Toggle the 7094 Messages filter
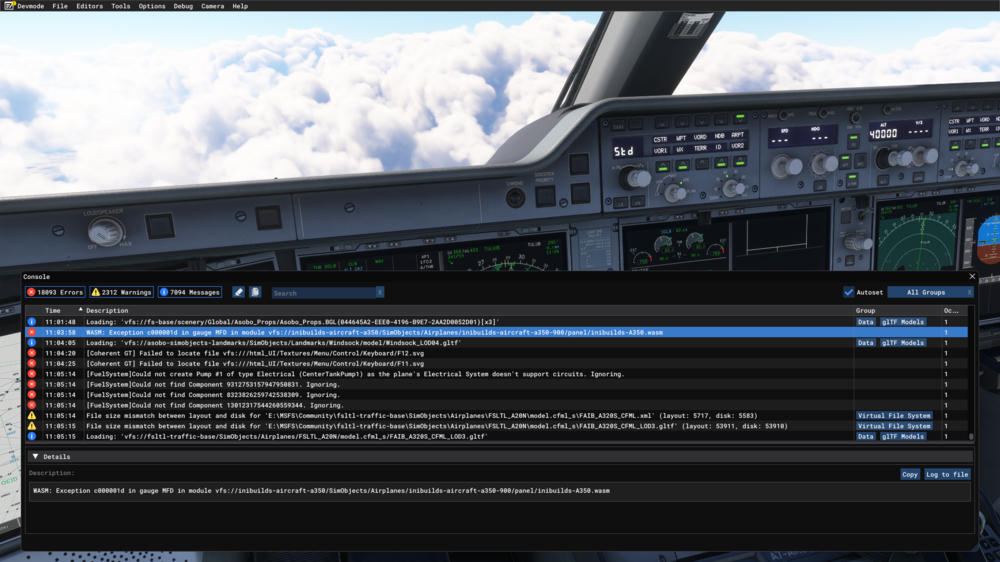 point(190,292)
